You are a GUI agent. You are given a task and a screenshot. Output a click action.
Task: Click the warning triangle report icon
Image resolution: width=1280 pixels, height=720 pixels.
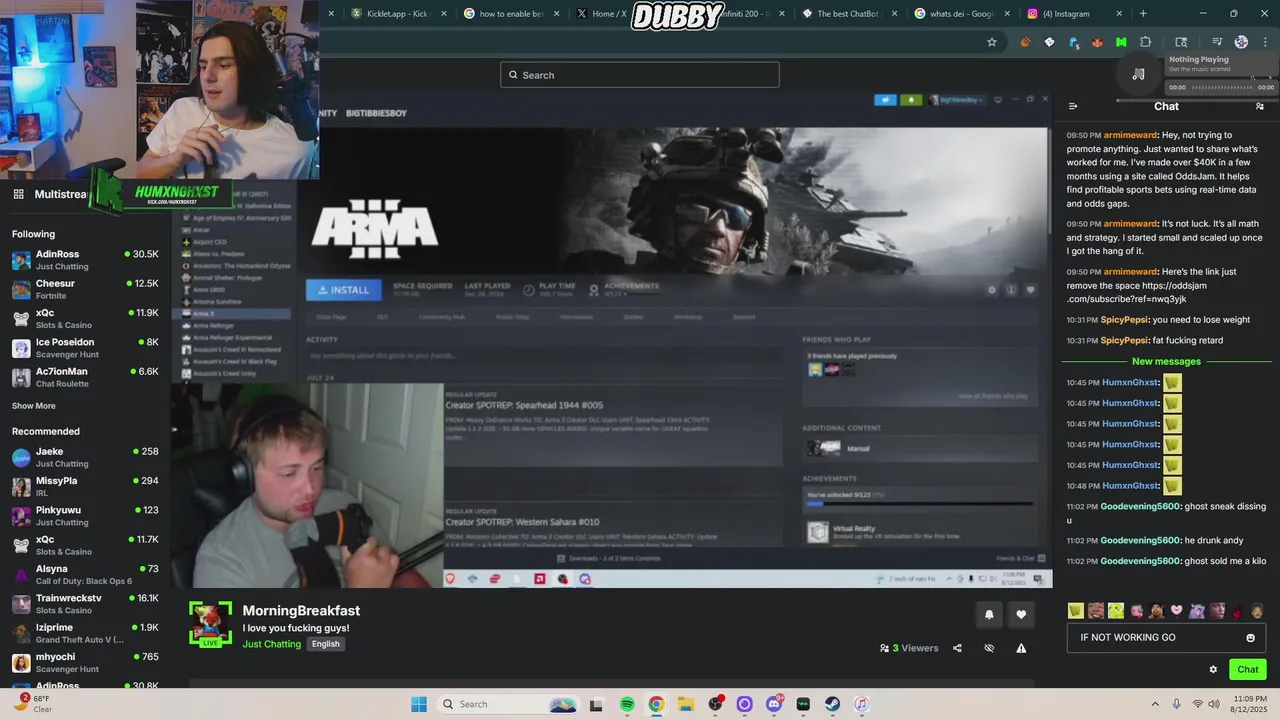point(1021,648)
